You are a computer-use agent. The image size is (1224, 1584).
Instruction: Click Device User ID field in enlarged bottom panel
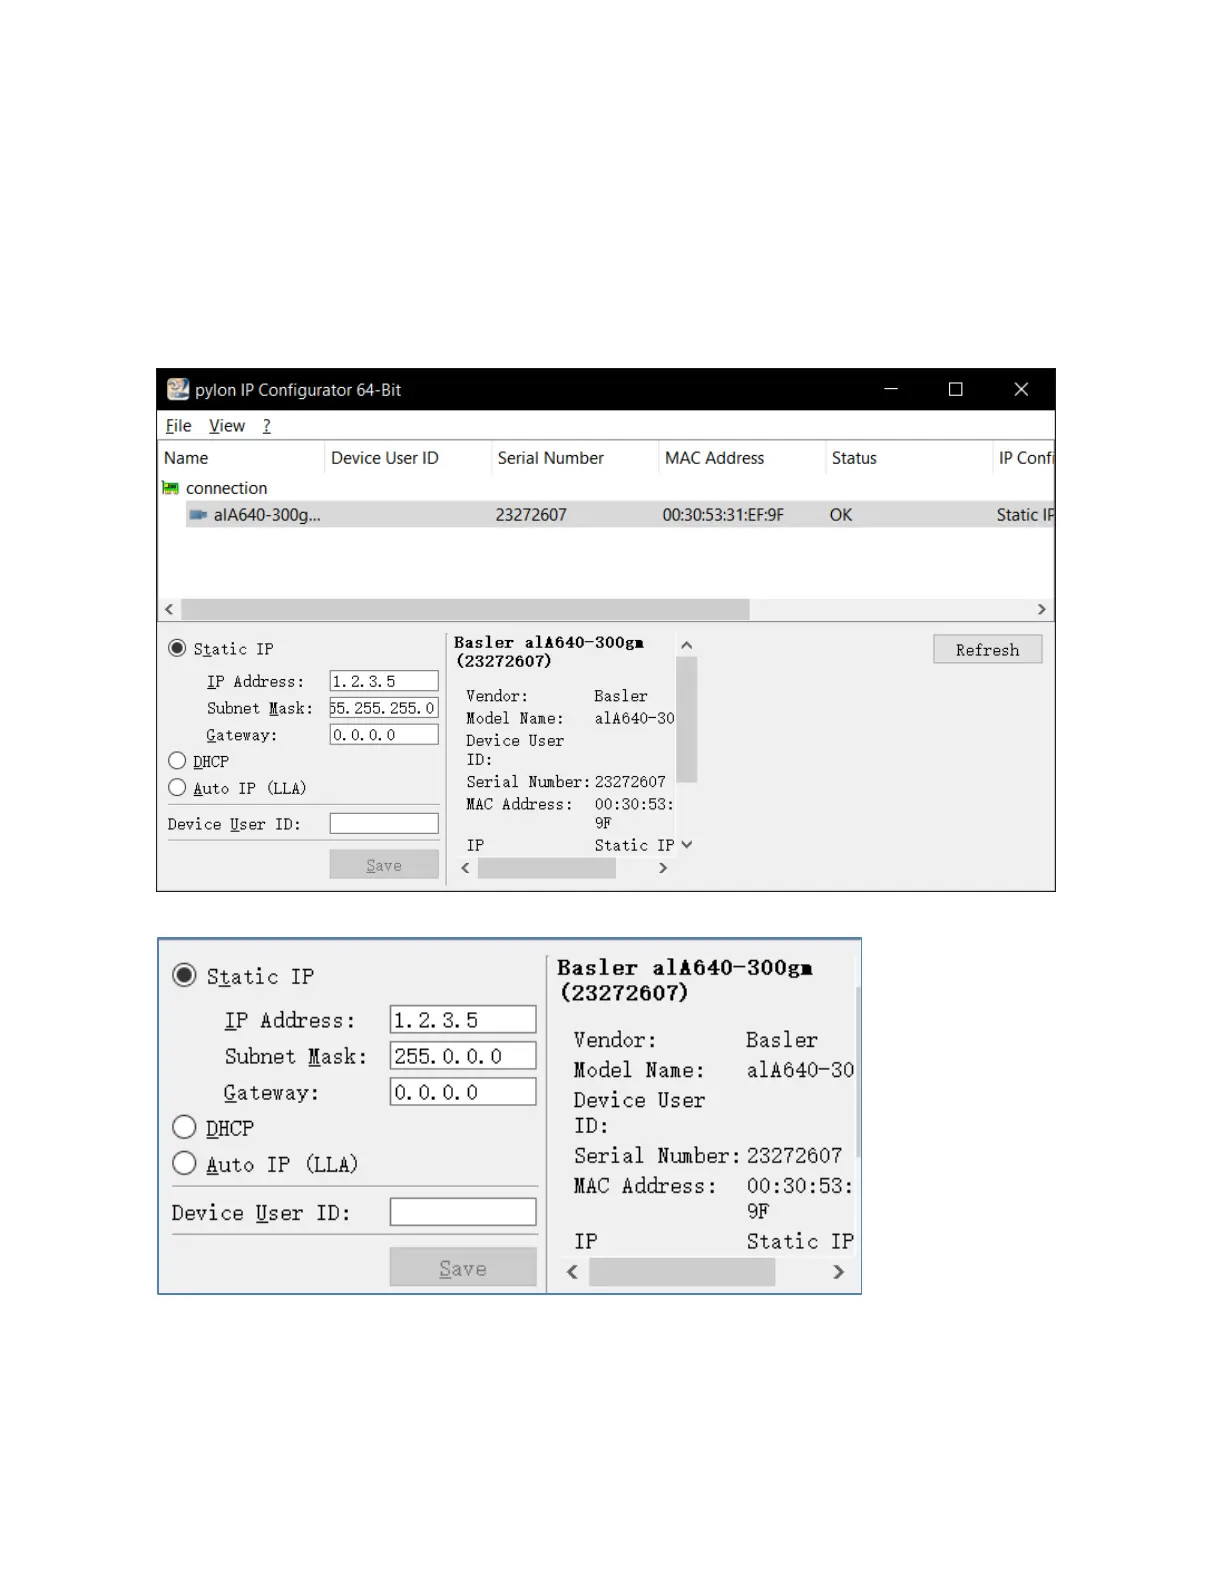463,1212
